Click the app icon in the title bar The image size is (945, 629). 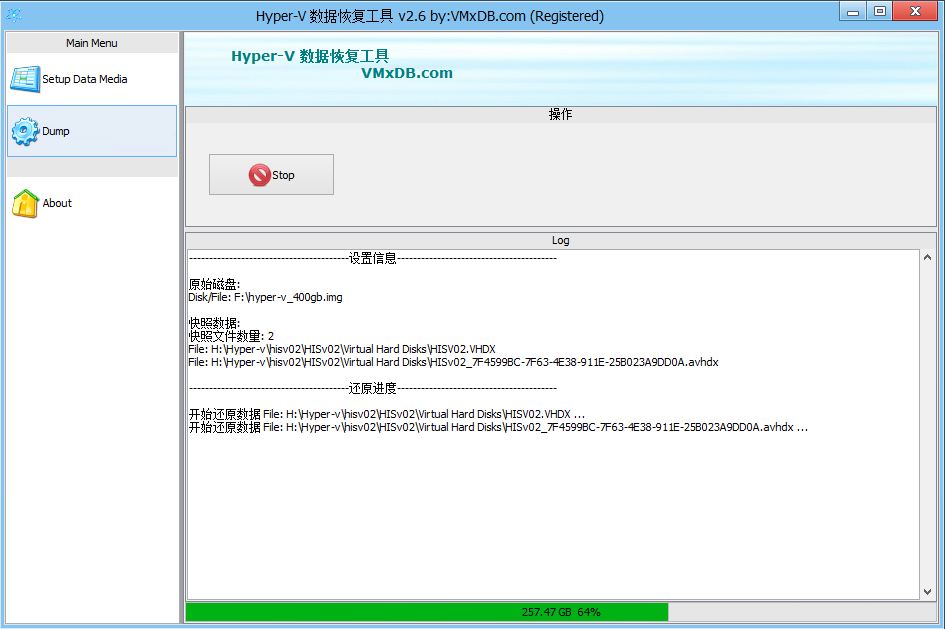[13, 16]
